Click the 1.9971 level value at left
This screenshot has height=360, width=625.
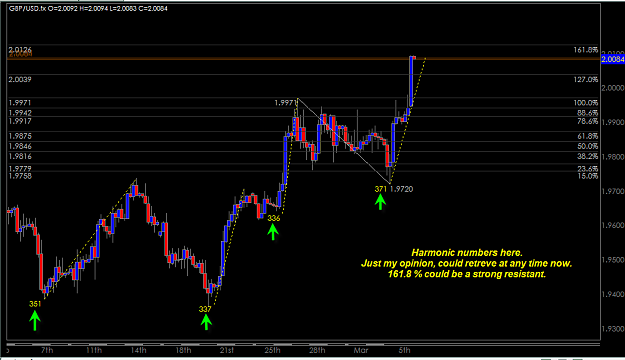(20, 103)
